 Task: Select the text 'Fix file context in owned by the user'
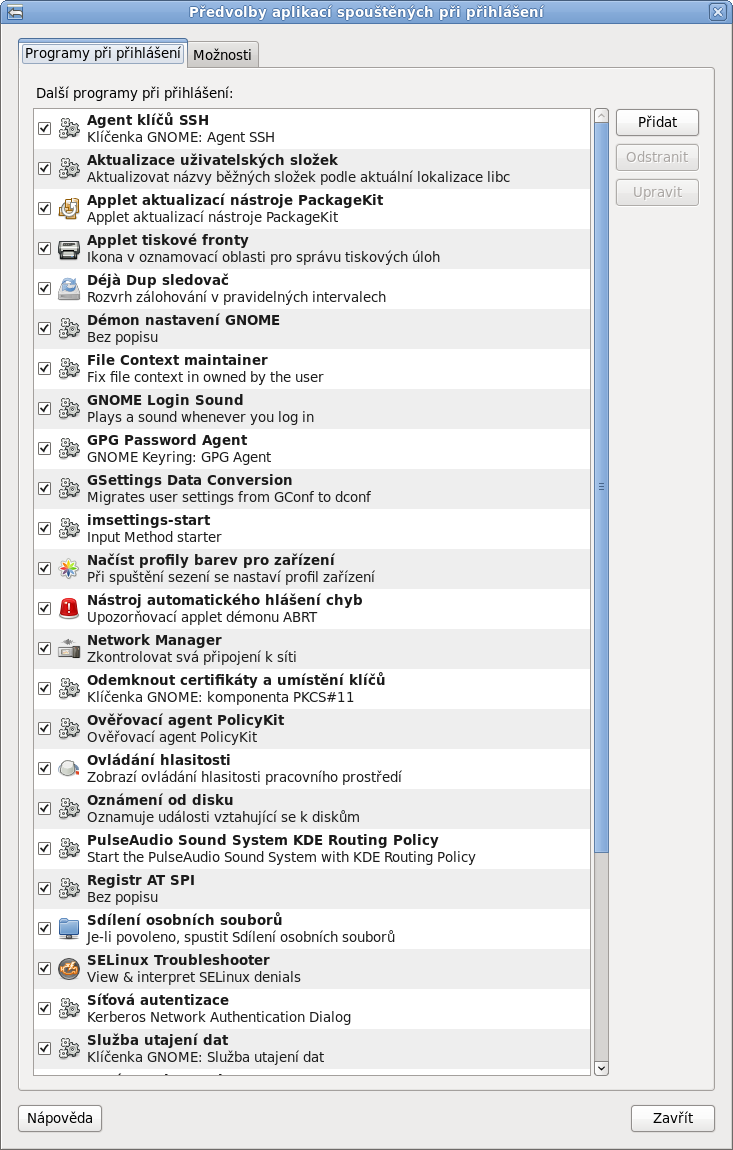(205, 377)
